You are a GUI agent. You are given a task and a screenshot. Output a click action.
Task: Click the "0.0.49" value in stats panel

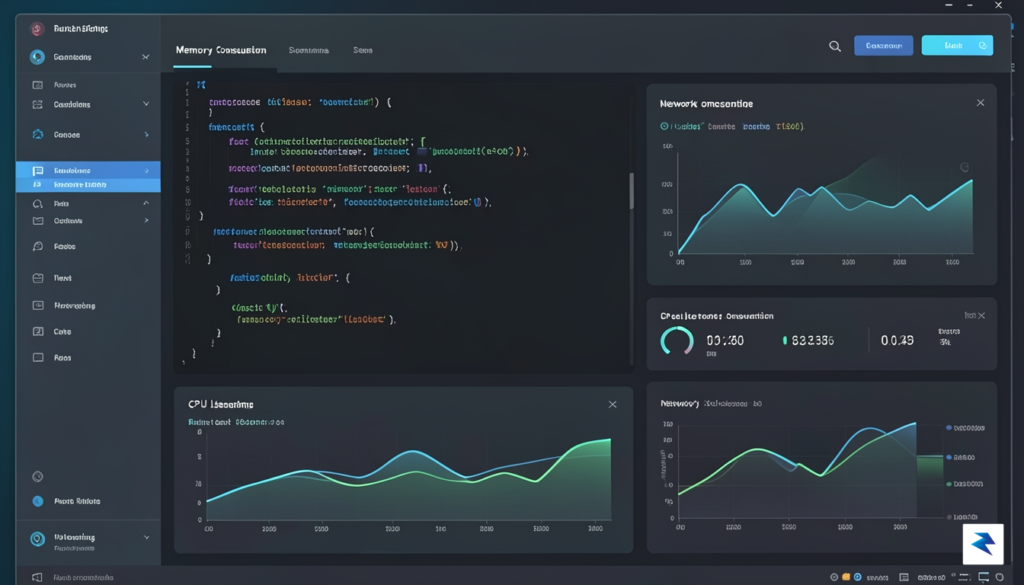pyautogui.click(x=897, y=340)
